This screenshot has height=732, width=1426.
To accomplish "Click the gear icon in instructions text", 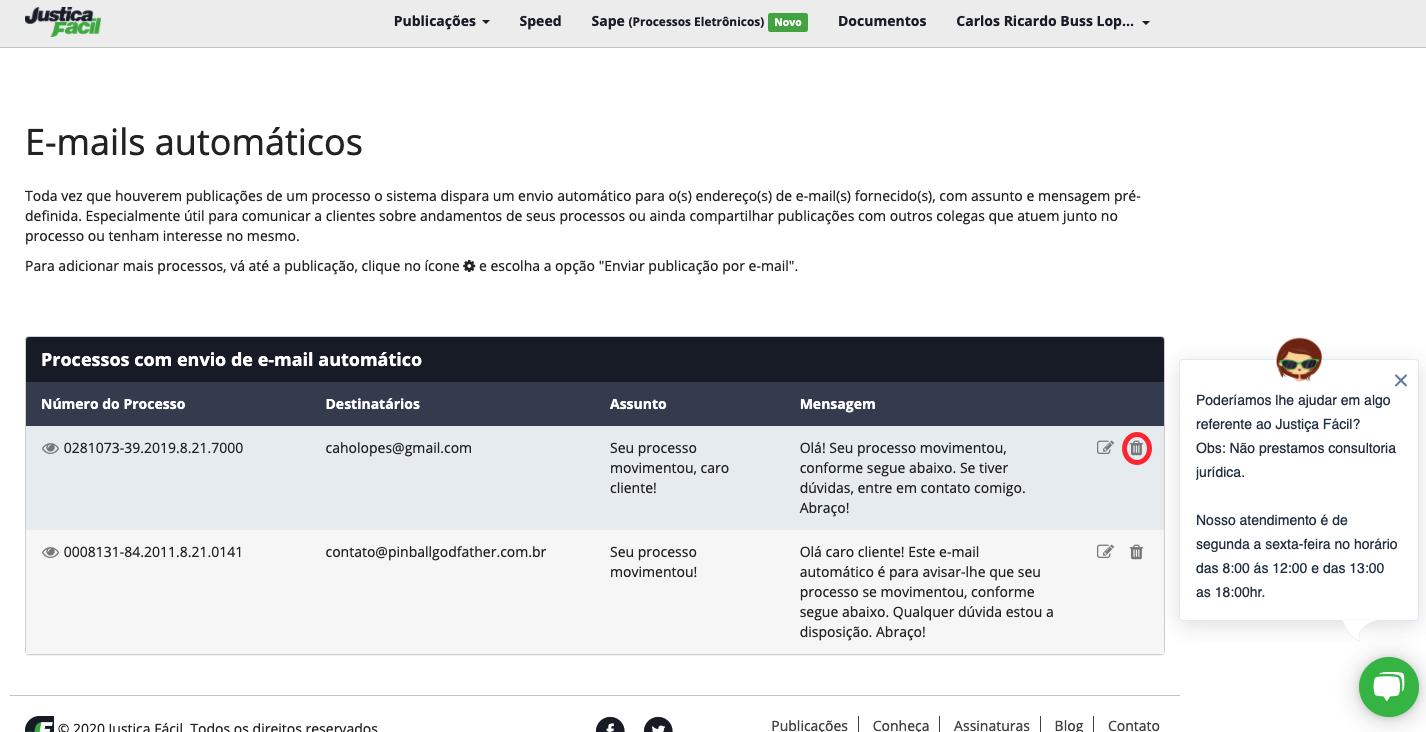I will 469,267.
